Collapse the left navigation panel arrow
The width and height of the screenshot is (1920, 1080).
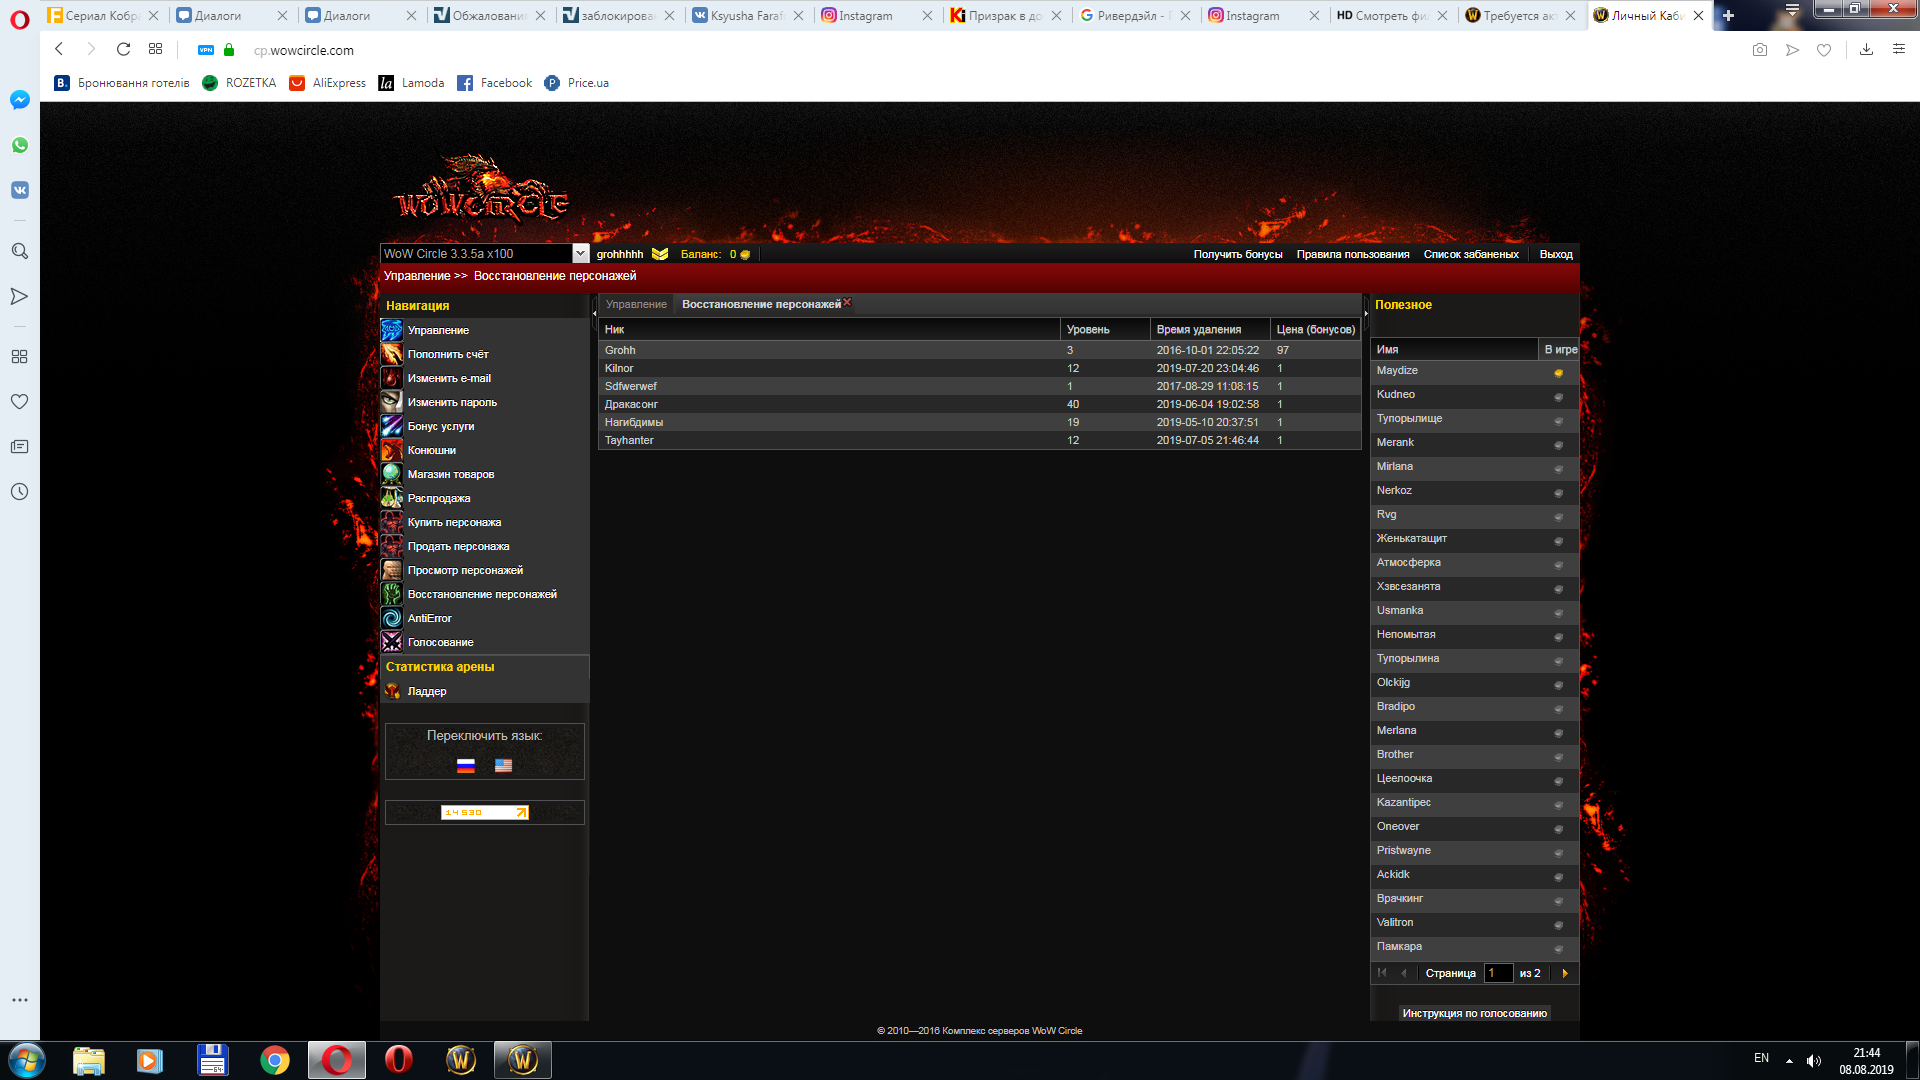(594, 313)
